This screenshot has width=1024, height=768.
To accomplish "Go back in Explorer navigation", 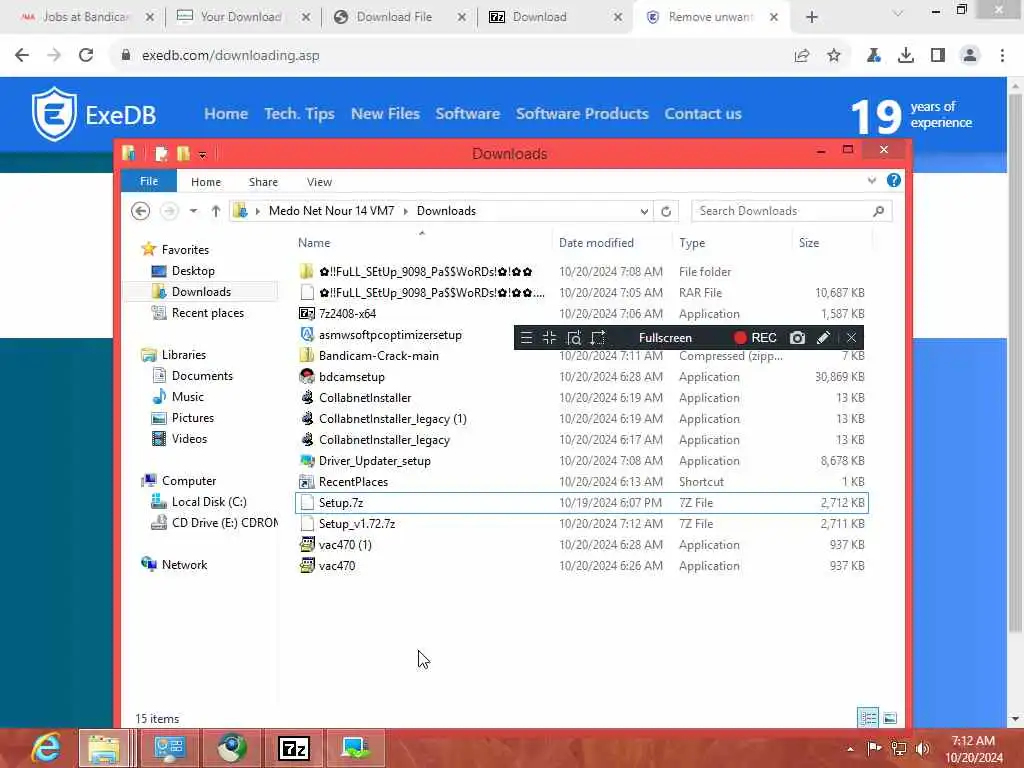I will [x=140, y=211].
